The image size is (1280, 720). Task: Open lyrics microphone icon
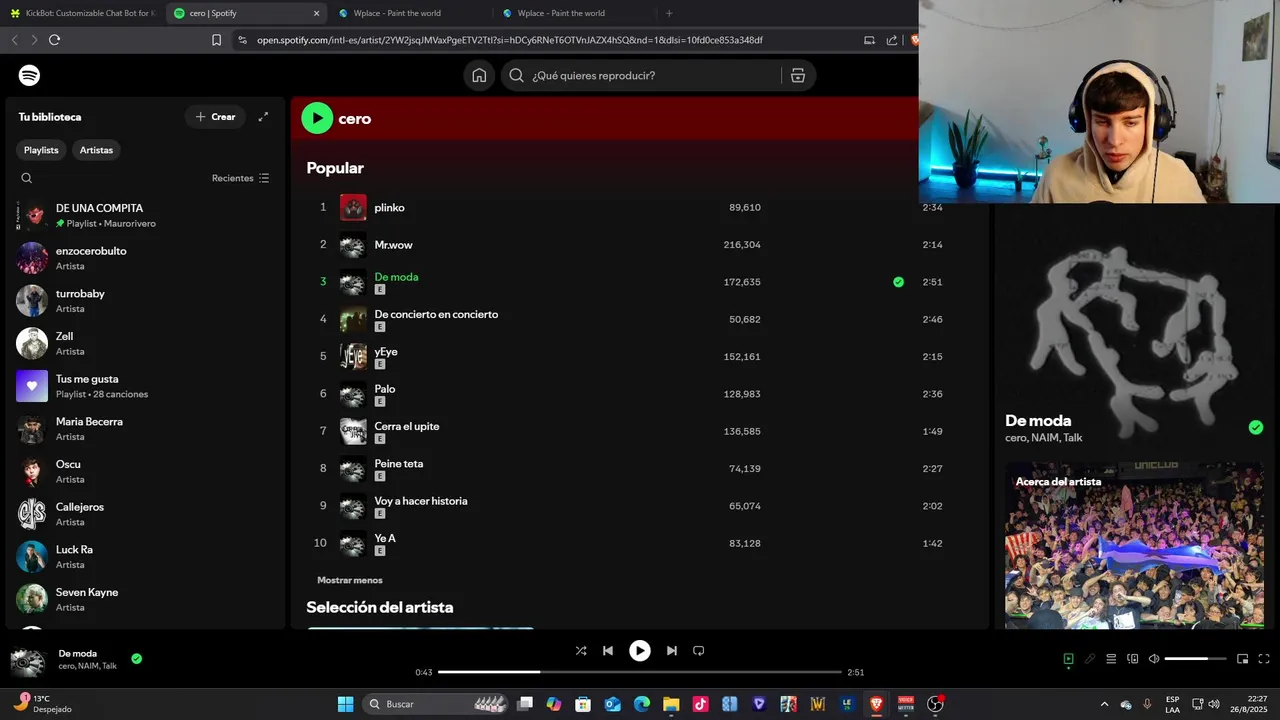[1090, 659]
